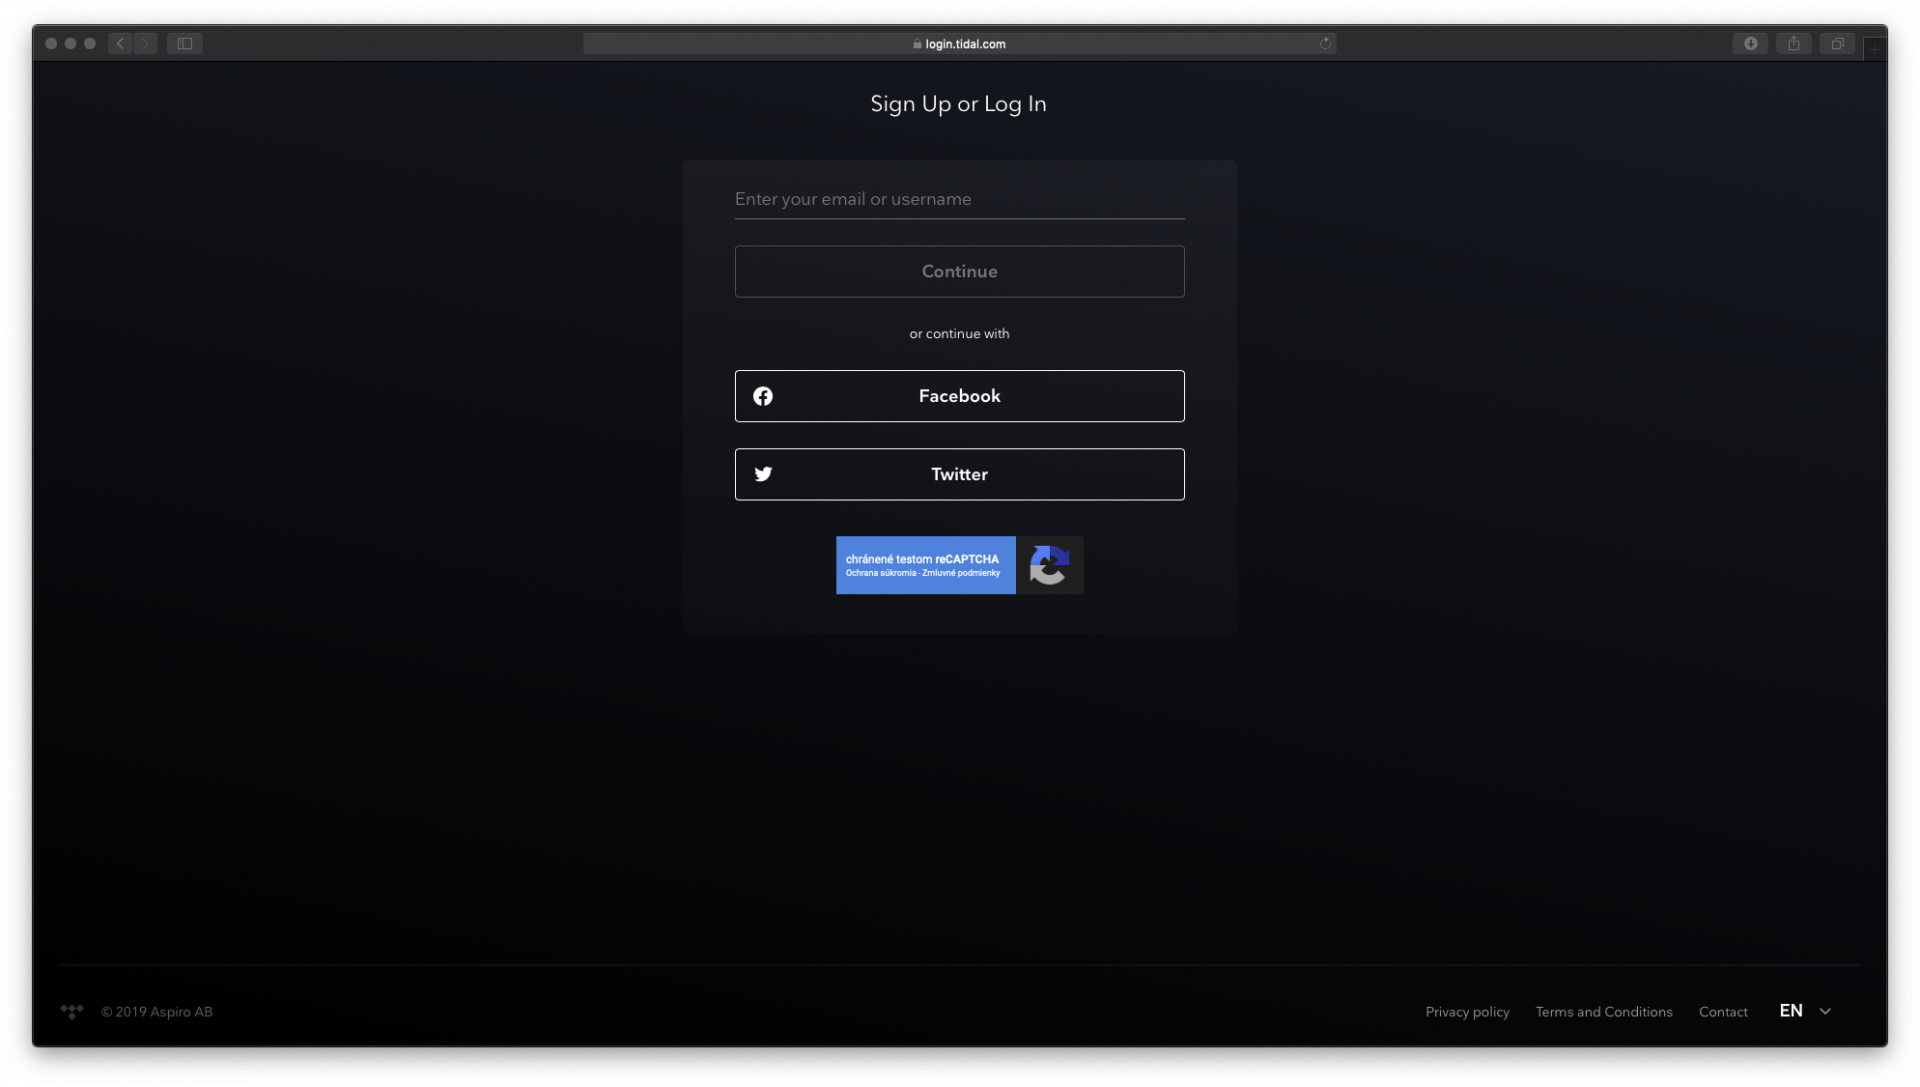Click the Sign Up or Log In heading
1920x1087 pixels.
[958, 104]
